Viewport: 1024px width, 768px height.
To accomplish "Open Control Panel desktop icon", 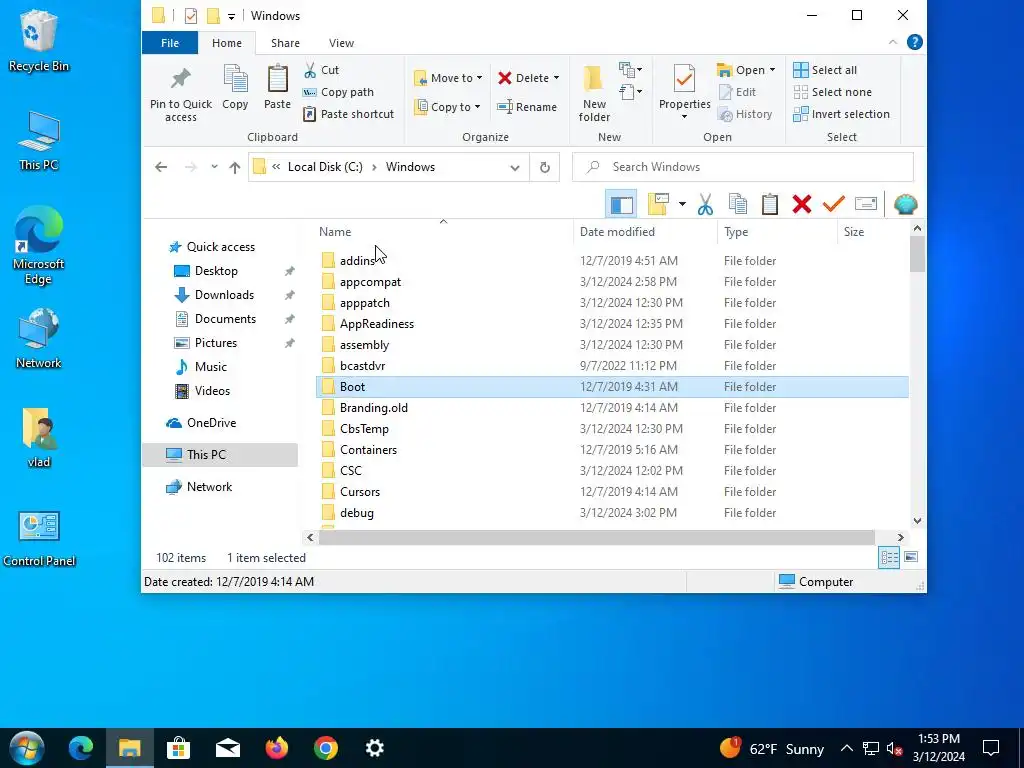I will tap(39, 539).
